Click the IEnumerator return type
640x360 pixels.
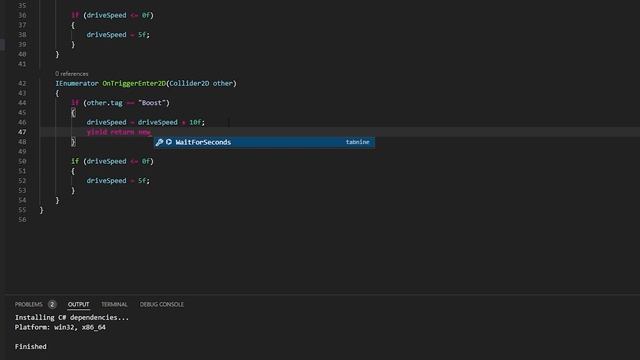(x=77, y=83)
